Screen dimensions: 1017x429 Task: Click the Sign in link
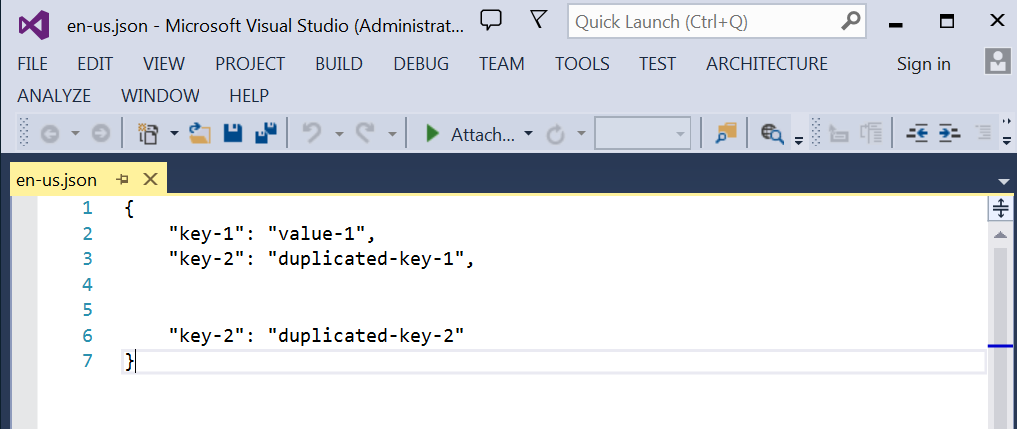point(924,64)
